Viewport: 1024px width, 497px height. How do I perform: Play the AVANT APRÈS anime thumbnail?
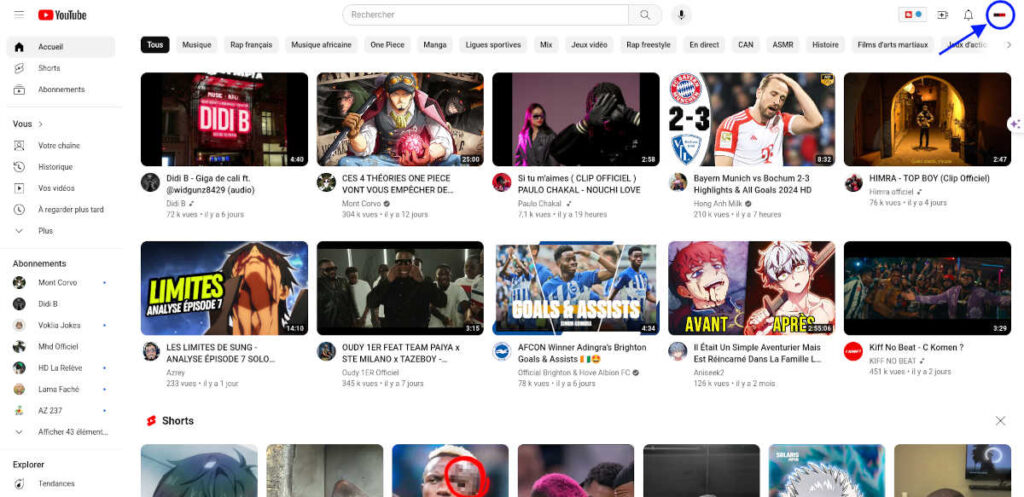751,288
